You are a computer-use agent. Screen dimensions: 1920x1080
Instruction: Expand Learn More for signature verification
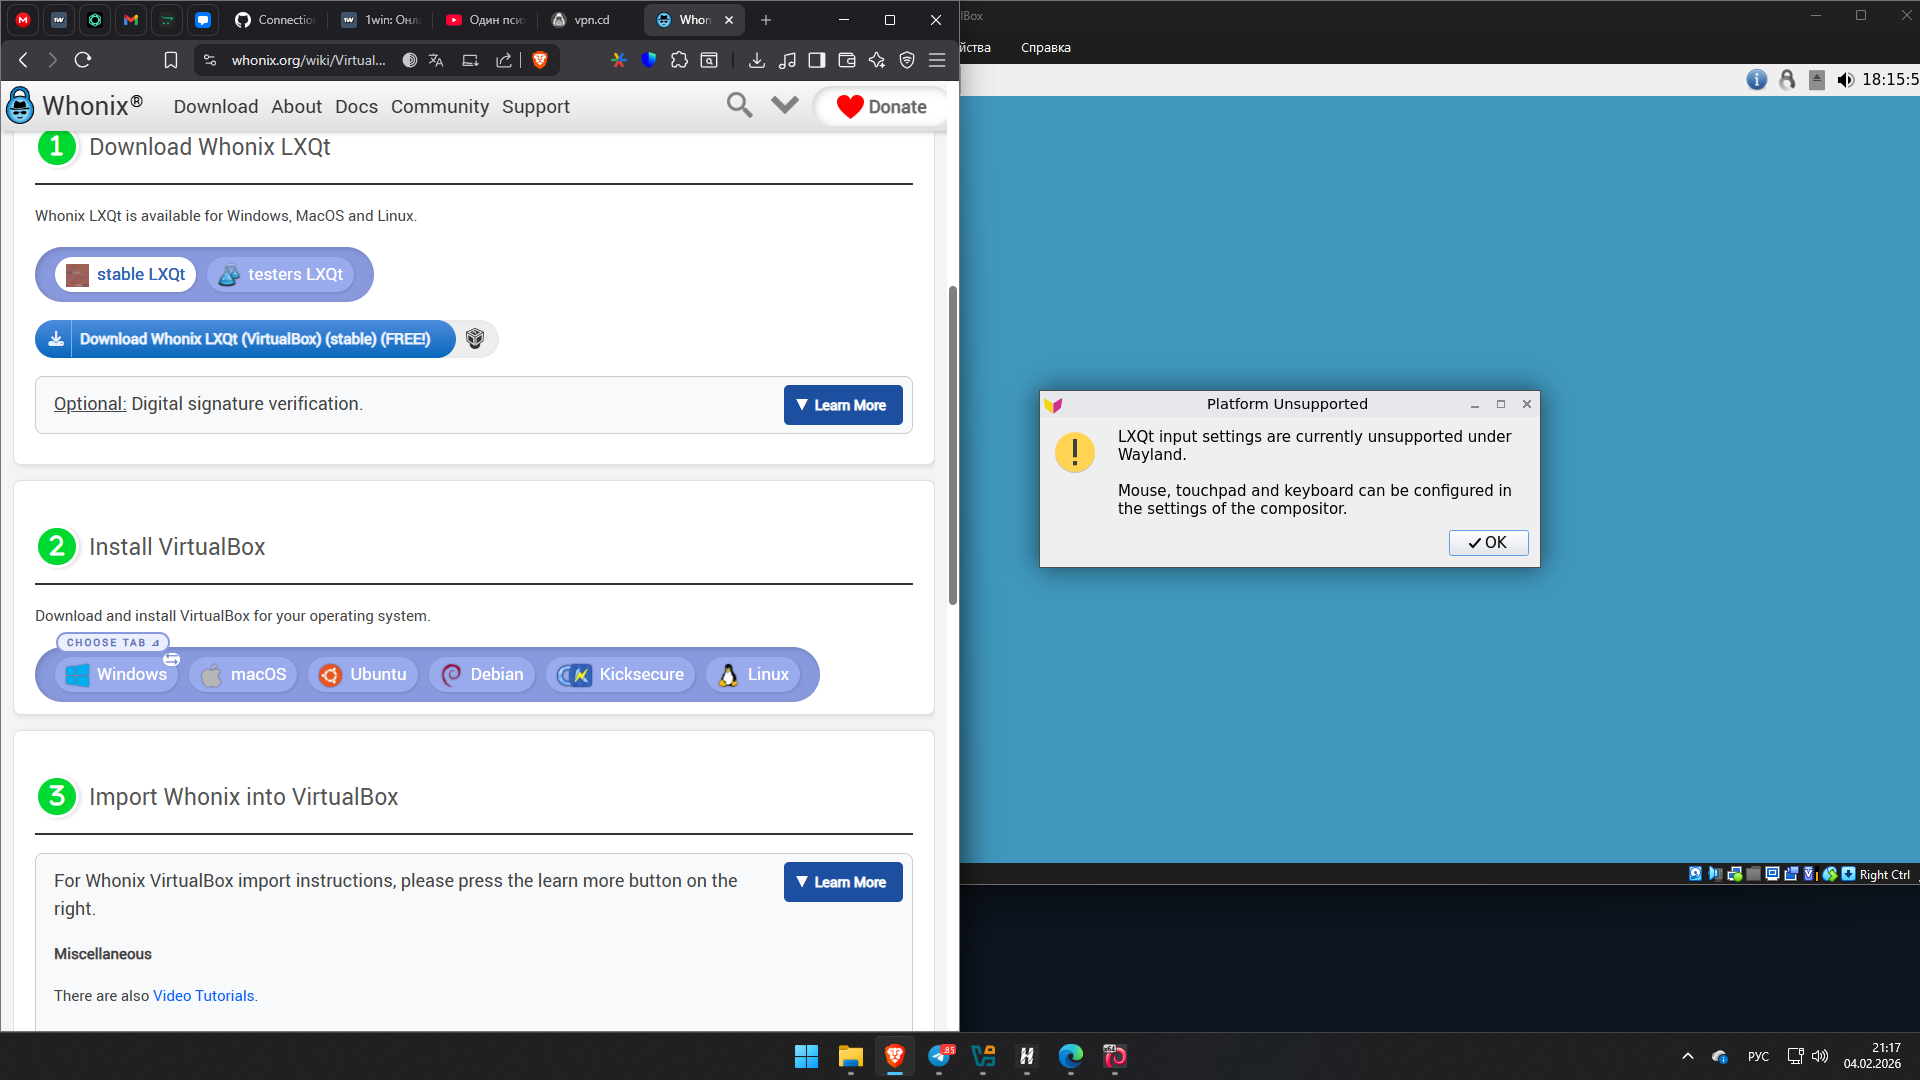coord(842,405)
